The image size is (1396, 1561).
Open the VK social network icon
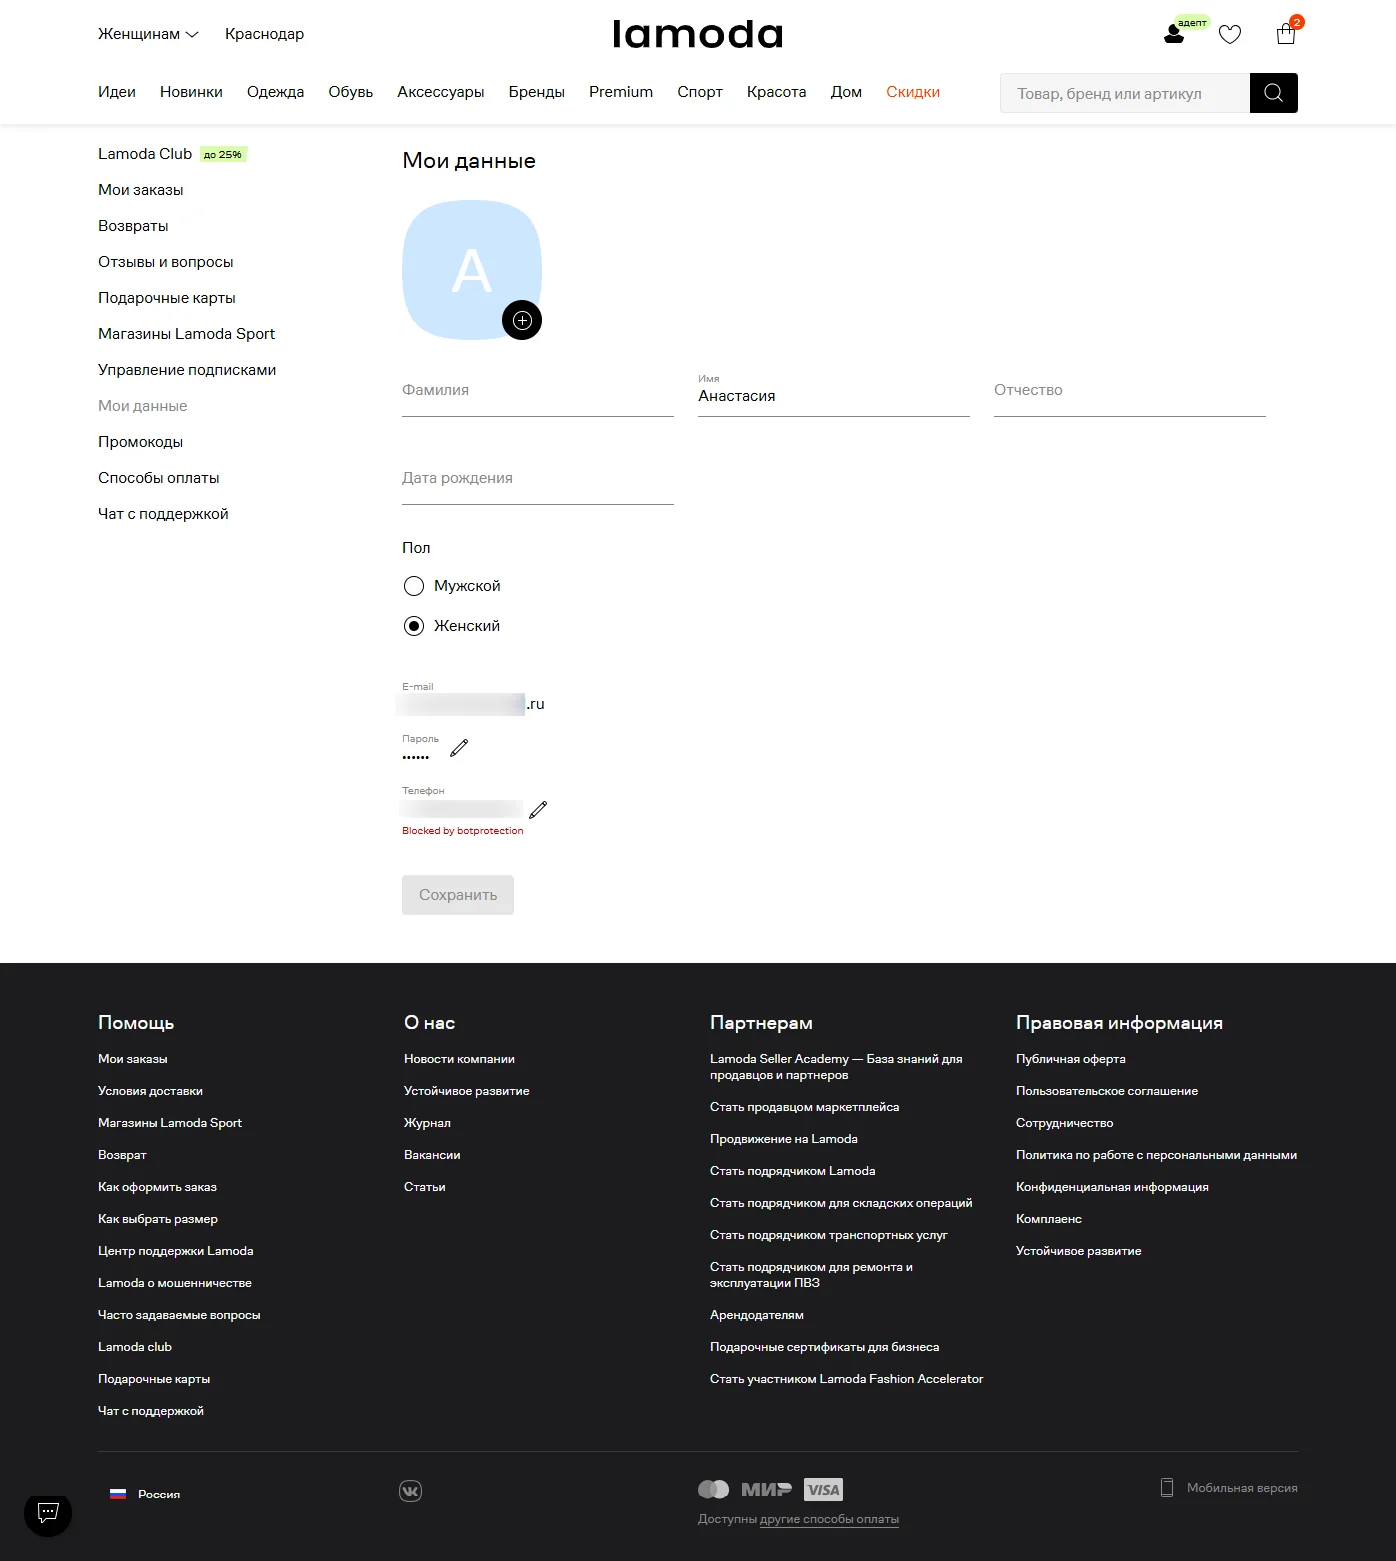(410, 1491)
